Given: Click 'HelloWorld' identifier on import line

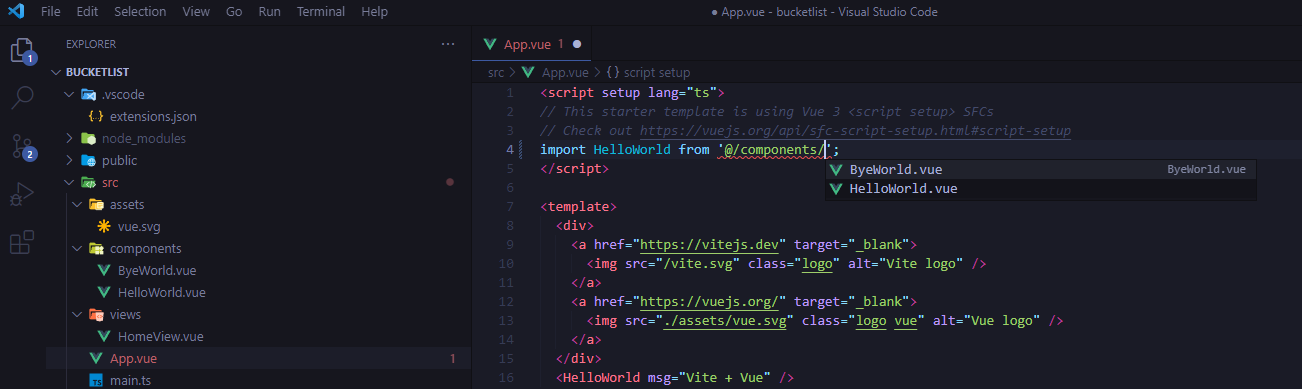Looking at the screenshot, I should [x=632, y=150].
